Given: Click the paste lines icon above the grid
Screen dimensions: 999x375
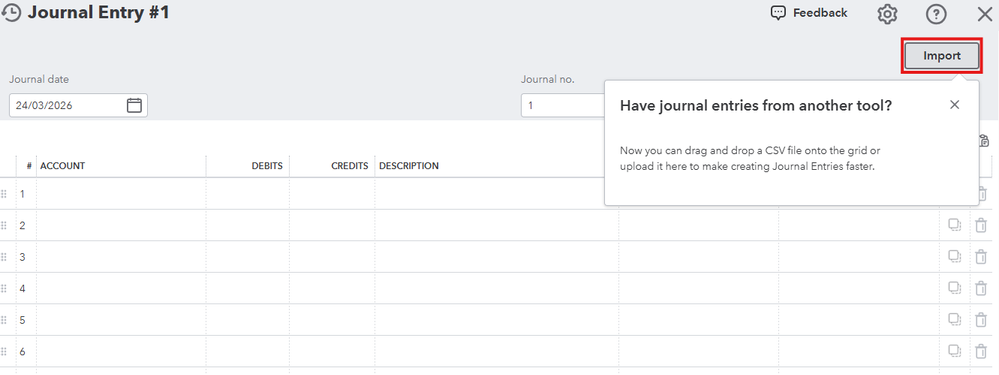Looking at the screenshot, I should click(x=984, y=141).
